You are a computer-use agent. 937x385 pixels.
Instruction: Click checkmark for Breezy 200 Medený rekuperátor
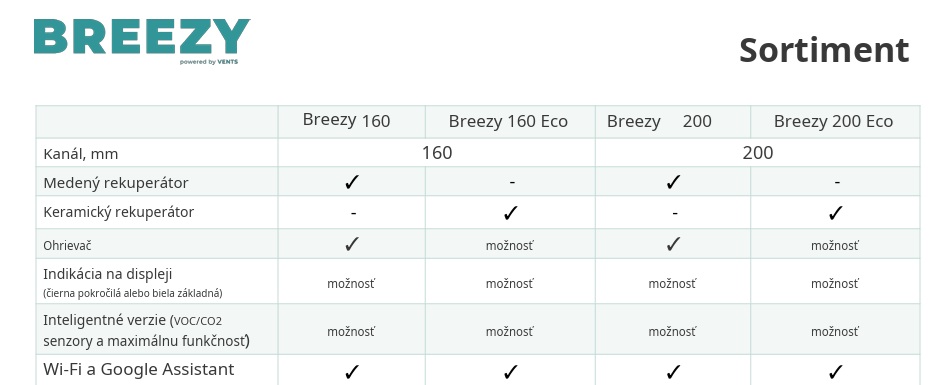[673, 182]
